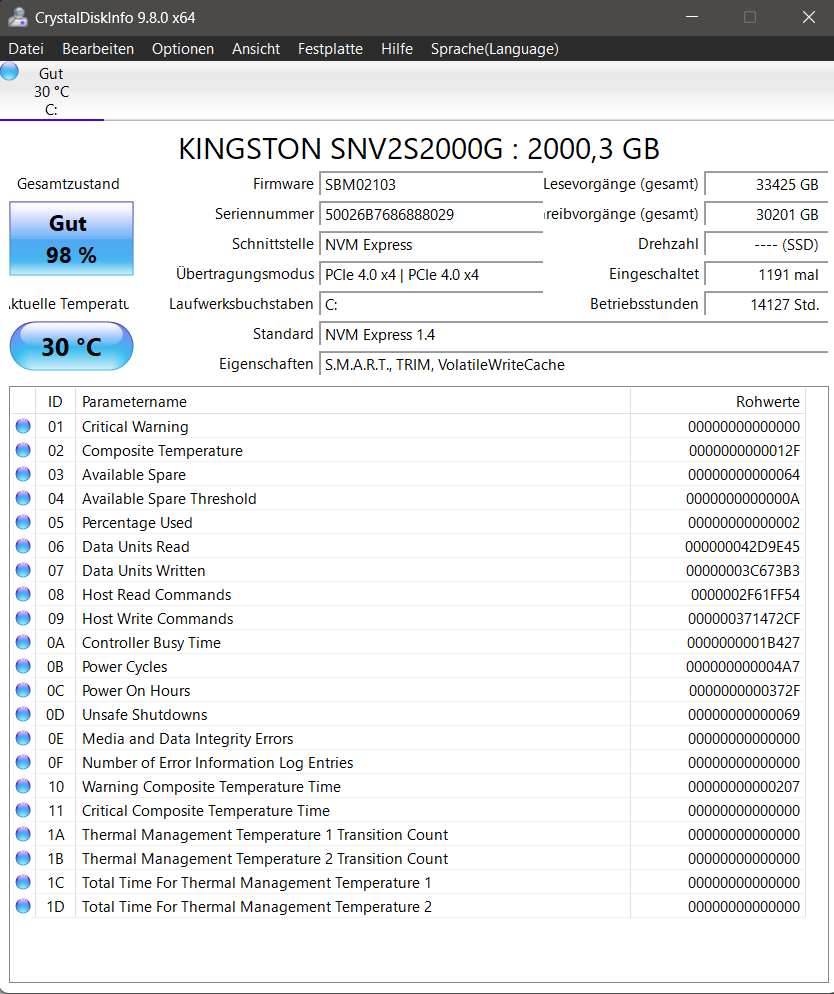Click the status orb for Data Units Written
Viewport: 834px width, 994px height.
pos(23,571)
